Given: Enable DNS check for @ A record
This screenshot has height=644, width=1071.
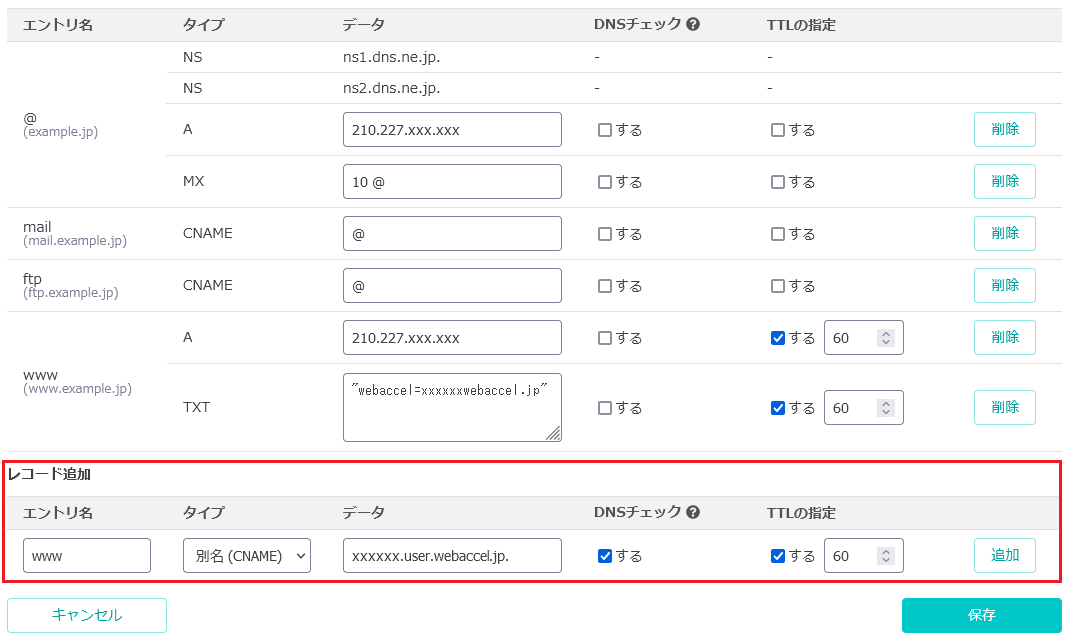Looking at the screenshot, I should (604, 130).
